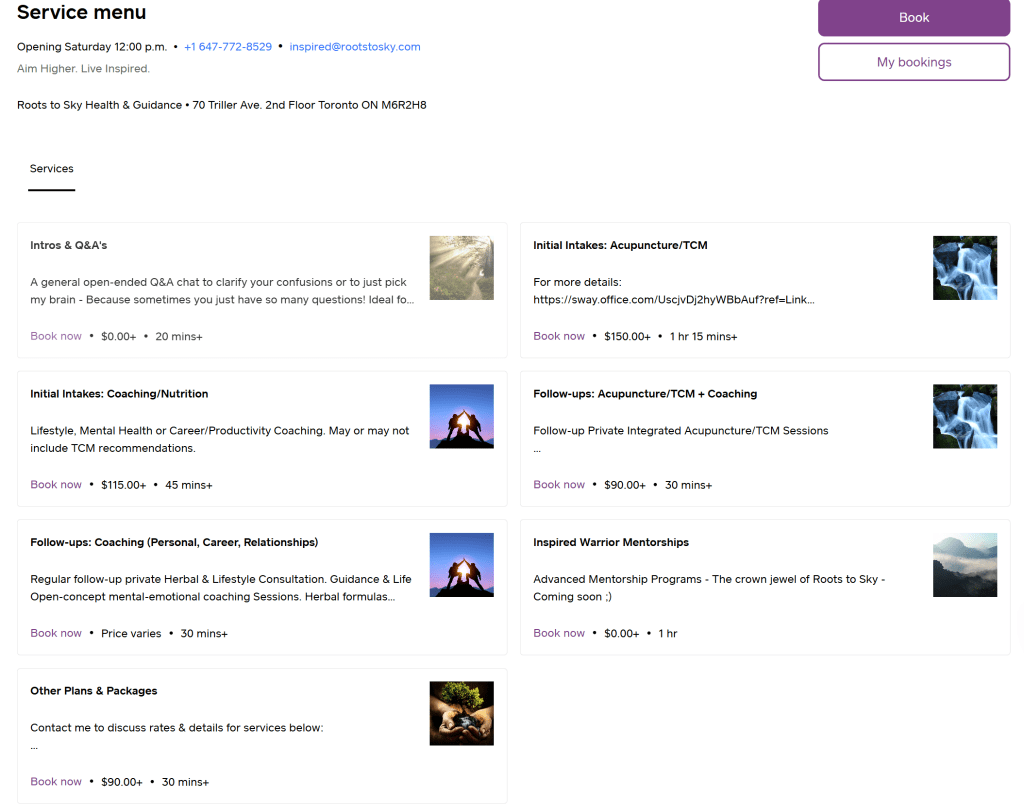Image resolution: width=1024 pixels, height=812 pixels.
Task: Open My bookings
Action: (x=913, y=62)
